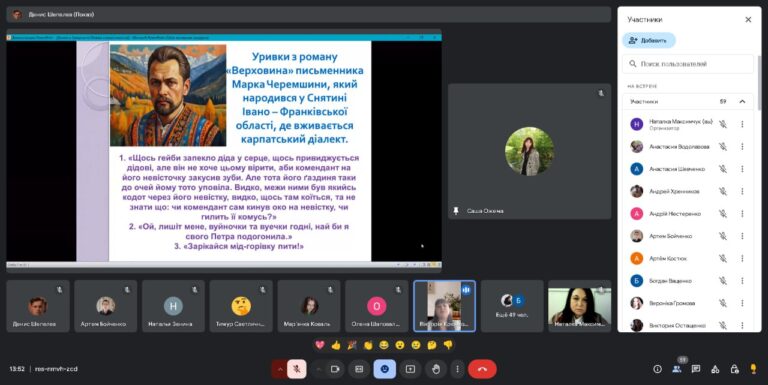
Task: Open video settings arrow beside camera
Action: coord(319,369)
